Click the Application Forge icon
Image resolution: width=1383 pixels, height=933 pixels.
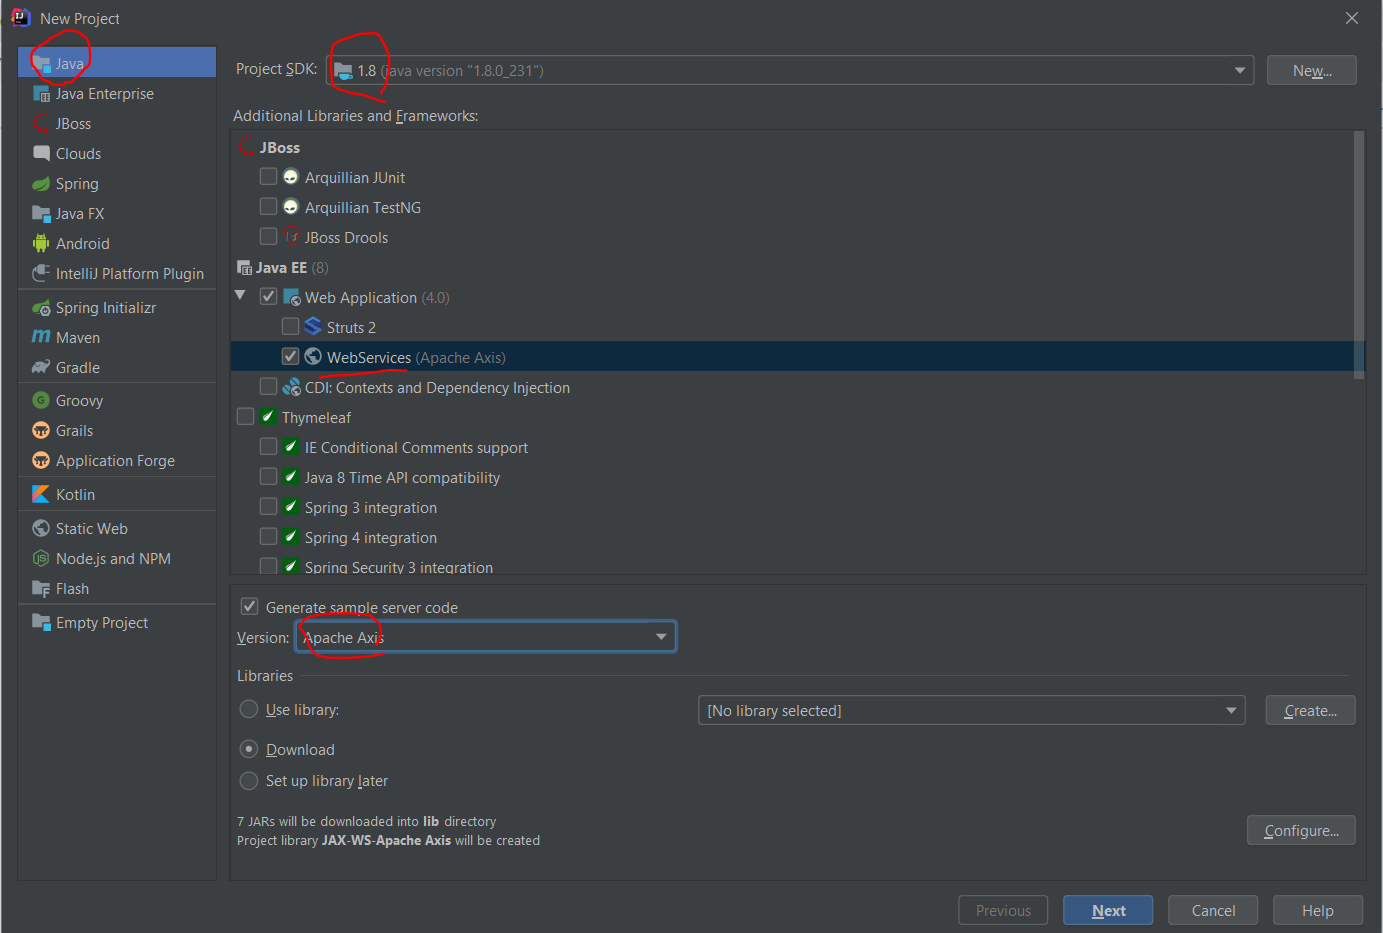click(41, 461)
